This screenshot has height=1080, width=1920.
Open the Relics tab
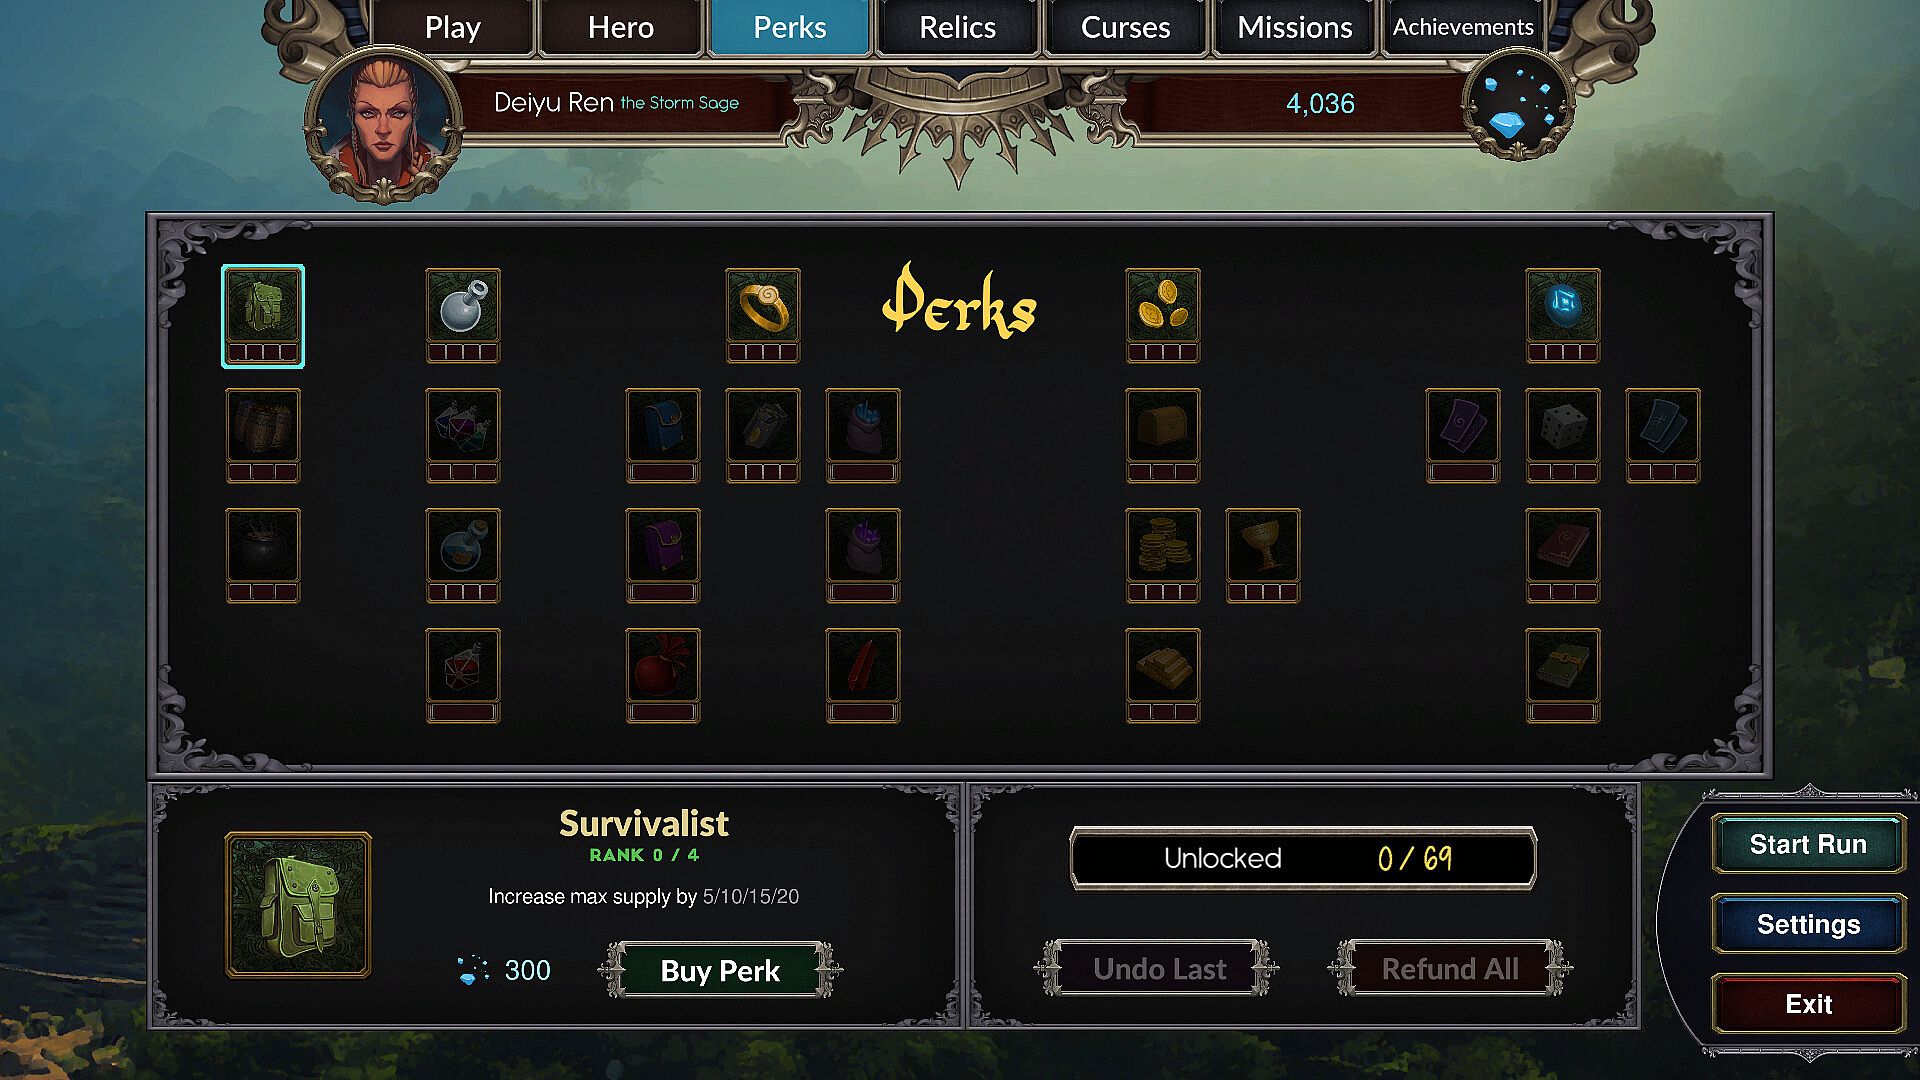tap(958, 27)
